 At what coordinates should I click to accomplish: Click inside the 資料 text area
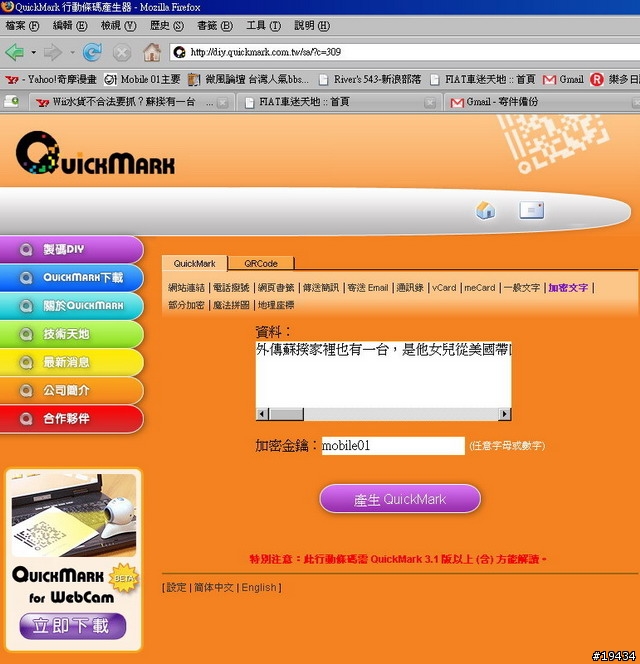[383, 375]
